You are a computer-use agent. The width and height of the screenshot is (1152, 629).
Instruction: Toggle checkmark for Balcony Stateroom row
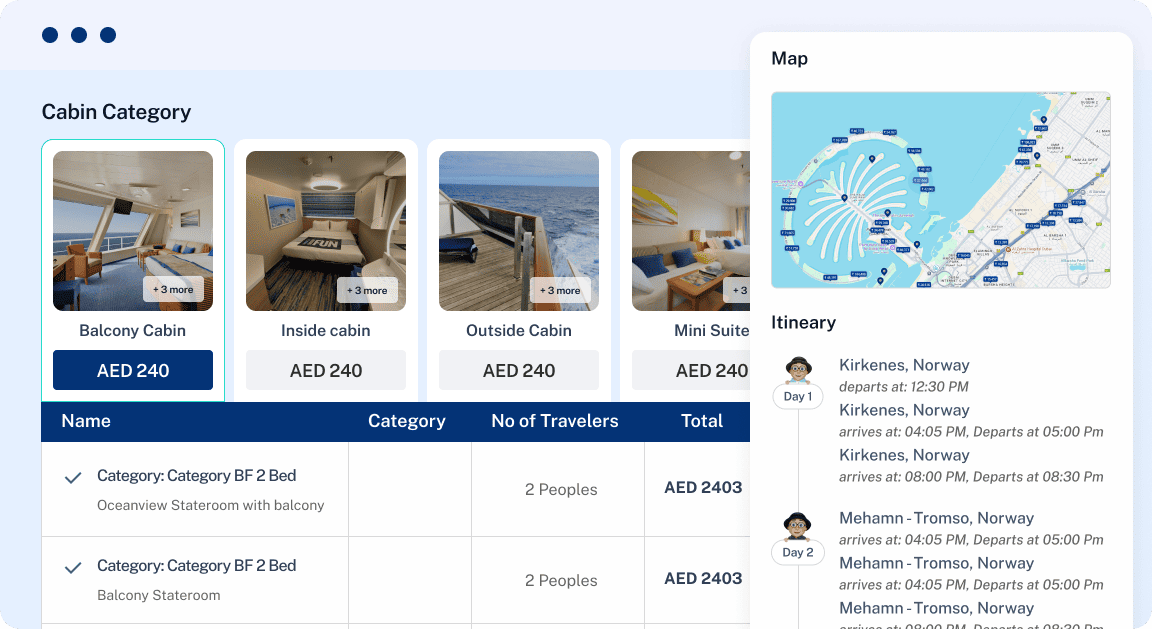(73, 568)
